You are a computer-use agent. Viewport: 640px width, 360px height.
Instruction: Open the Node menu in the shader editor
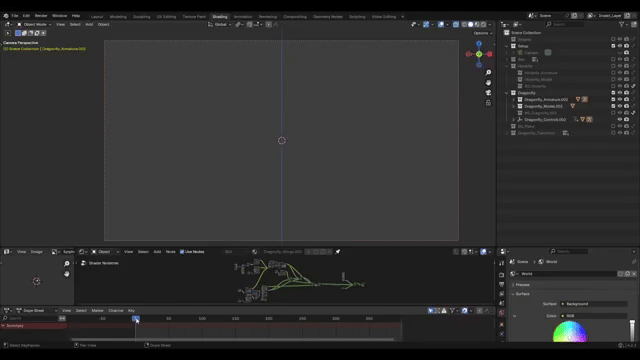tap(171, 252)
